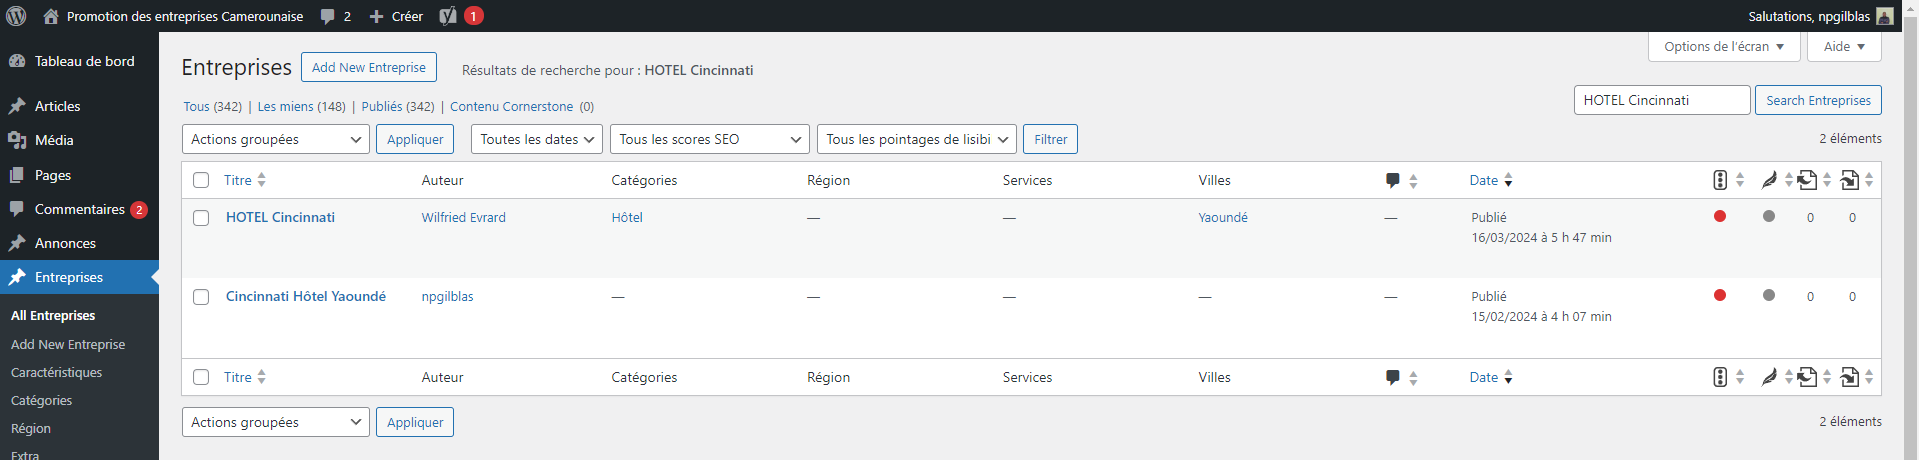
Task: Sort by Date in footer
Action: [1491, 377]
